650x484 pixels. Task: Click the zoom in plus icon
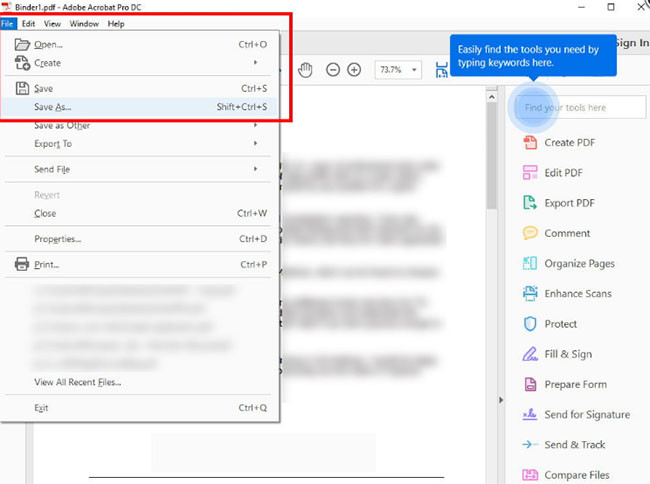[354, 70]
